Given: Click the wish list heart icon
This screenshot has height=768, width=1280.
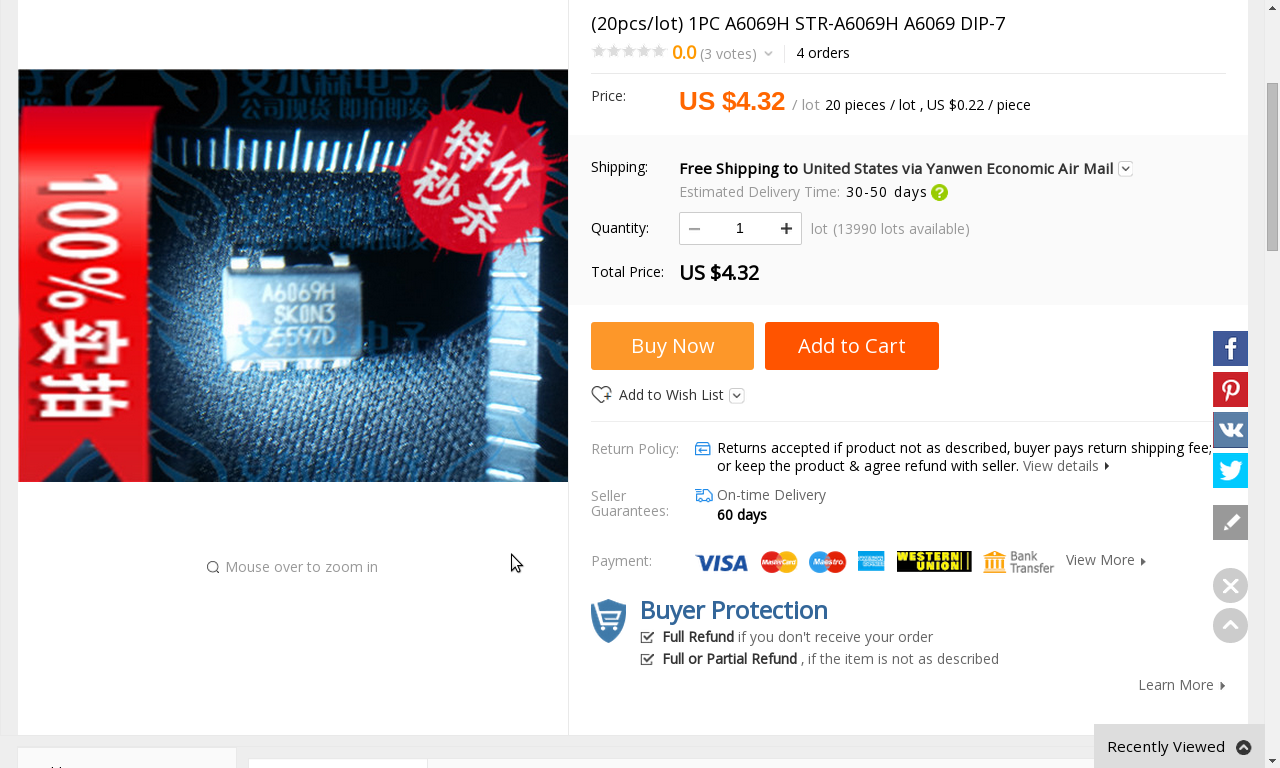Looking at the screenshot, I should (x=601, y=395).
